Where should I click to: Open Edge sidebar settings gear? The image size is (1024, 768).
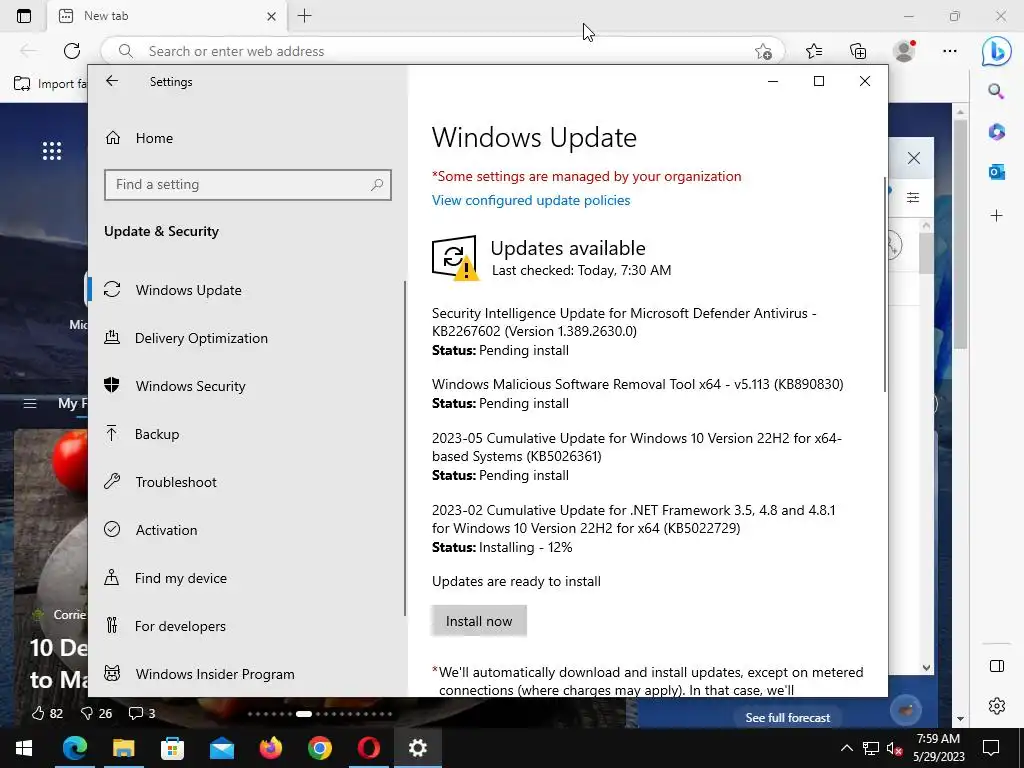997,706
